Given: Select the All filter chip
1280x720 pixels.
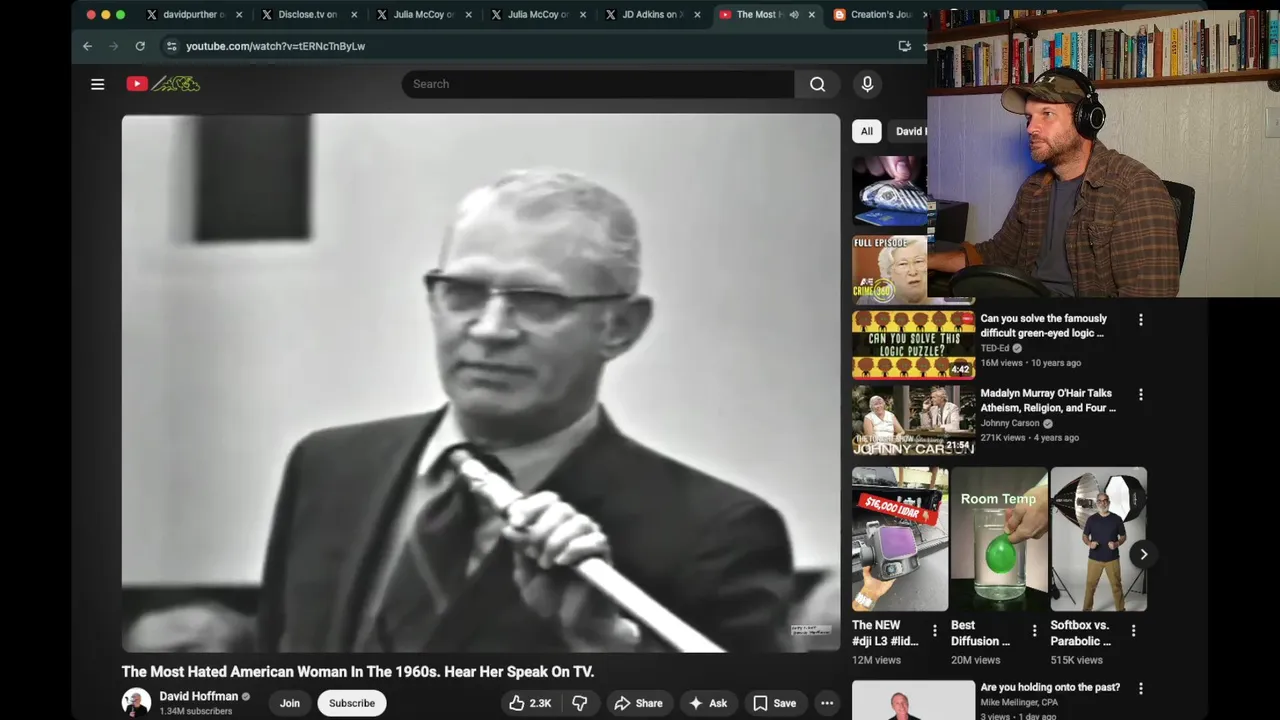Looking at the screenshot, I should point(867,131).
